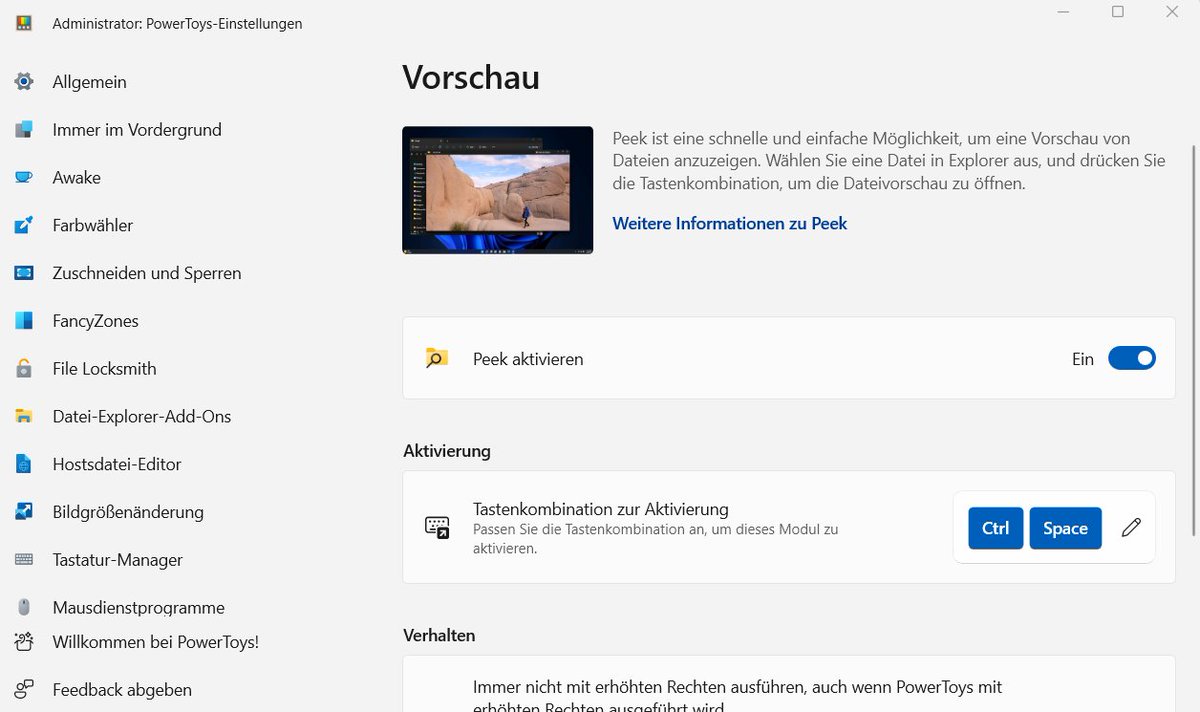Click the Peek magnifier folder icon
This screenshot has width=1200, height=712.
(436, 358)
